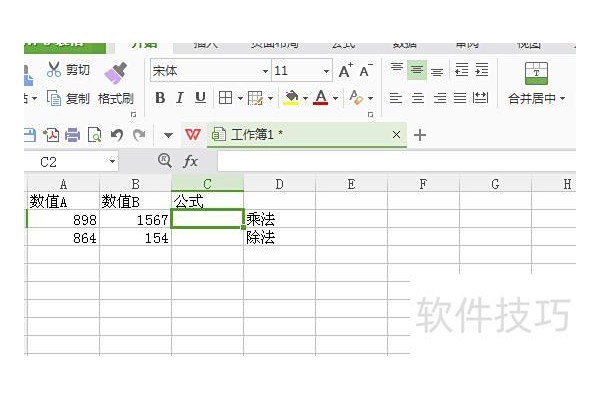Select cell labeled 乘法
This screenshot has width=600, height=400.
pos(279,219)
